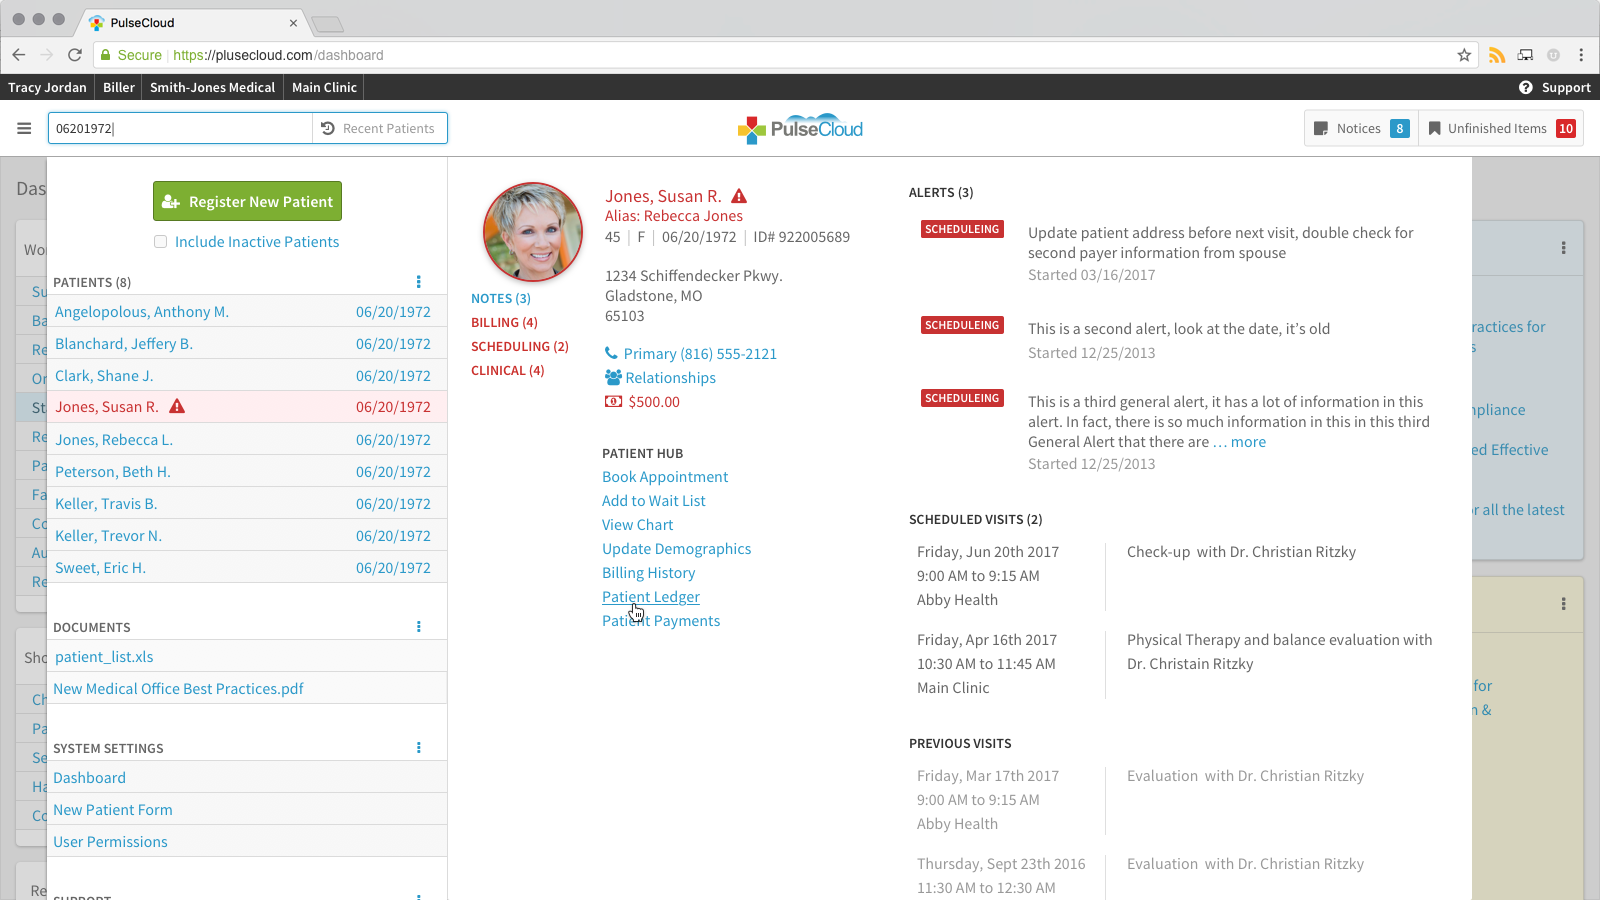Open the Biller role menu item
The width and height of the screenshot is (1600, 900).
coord(119,87)
